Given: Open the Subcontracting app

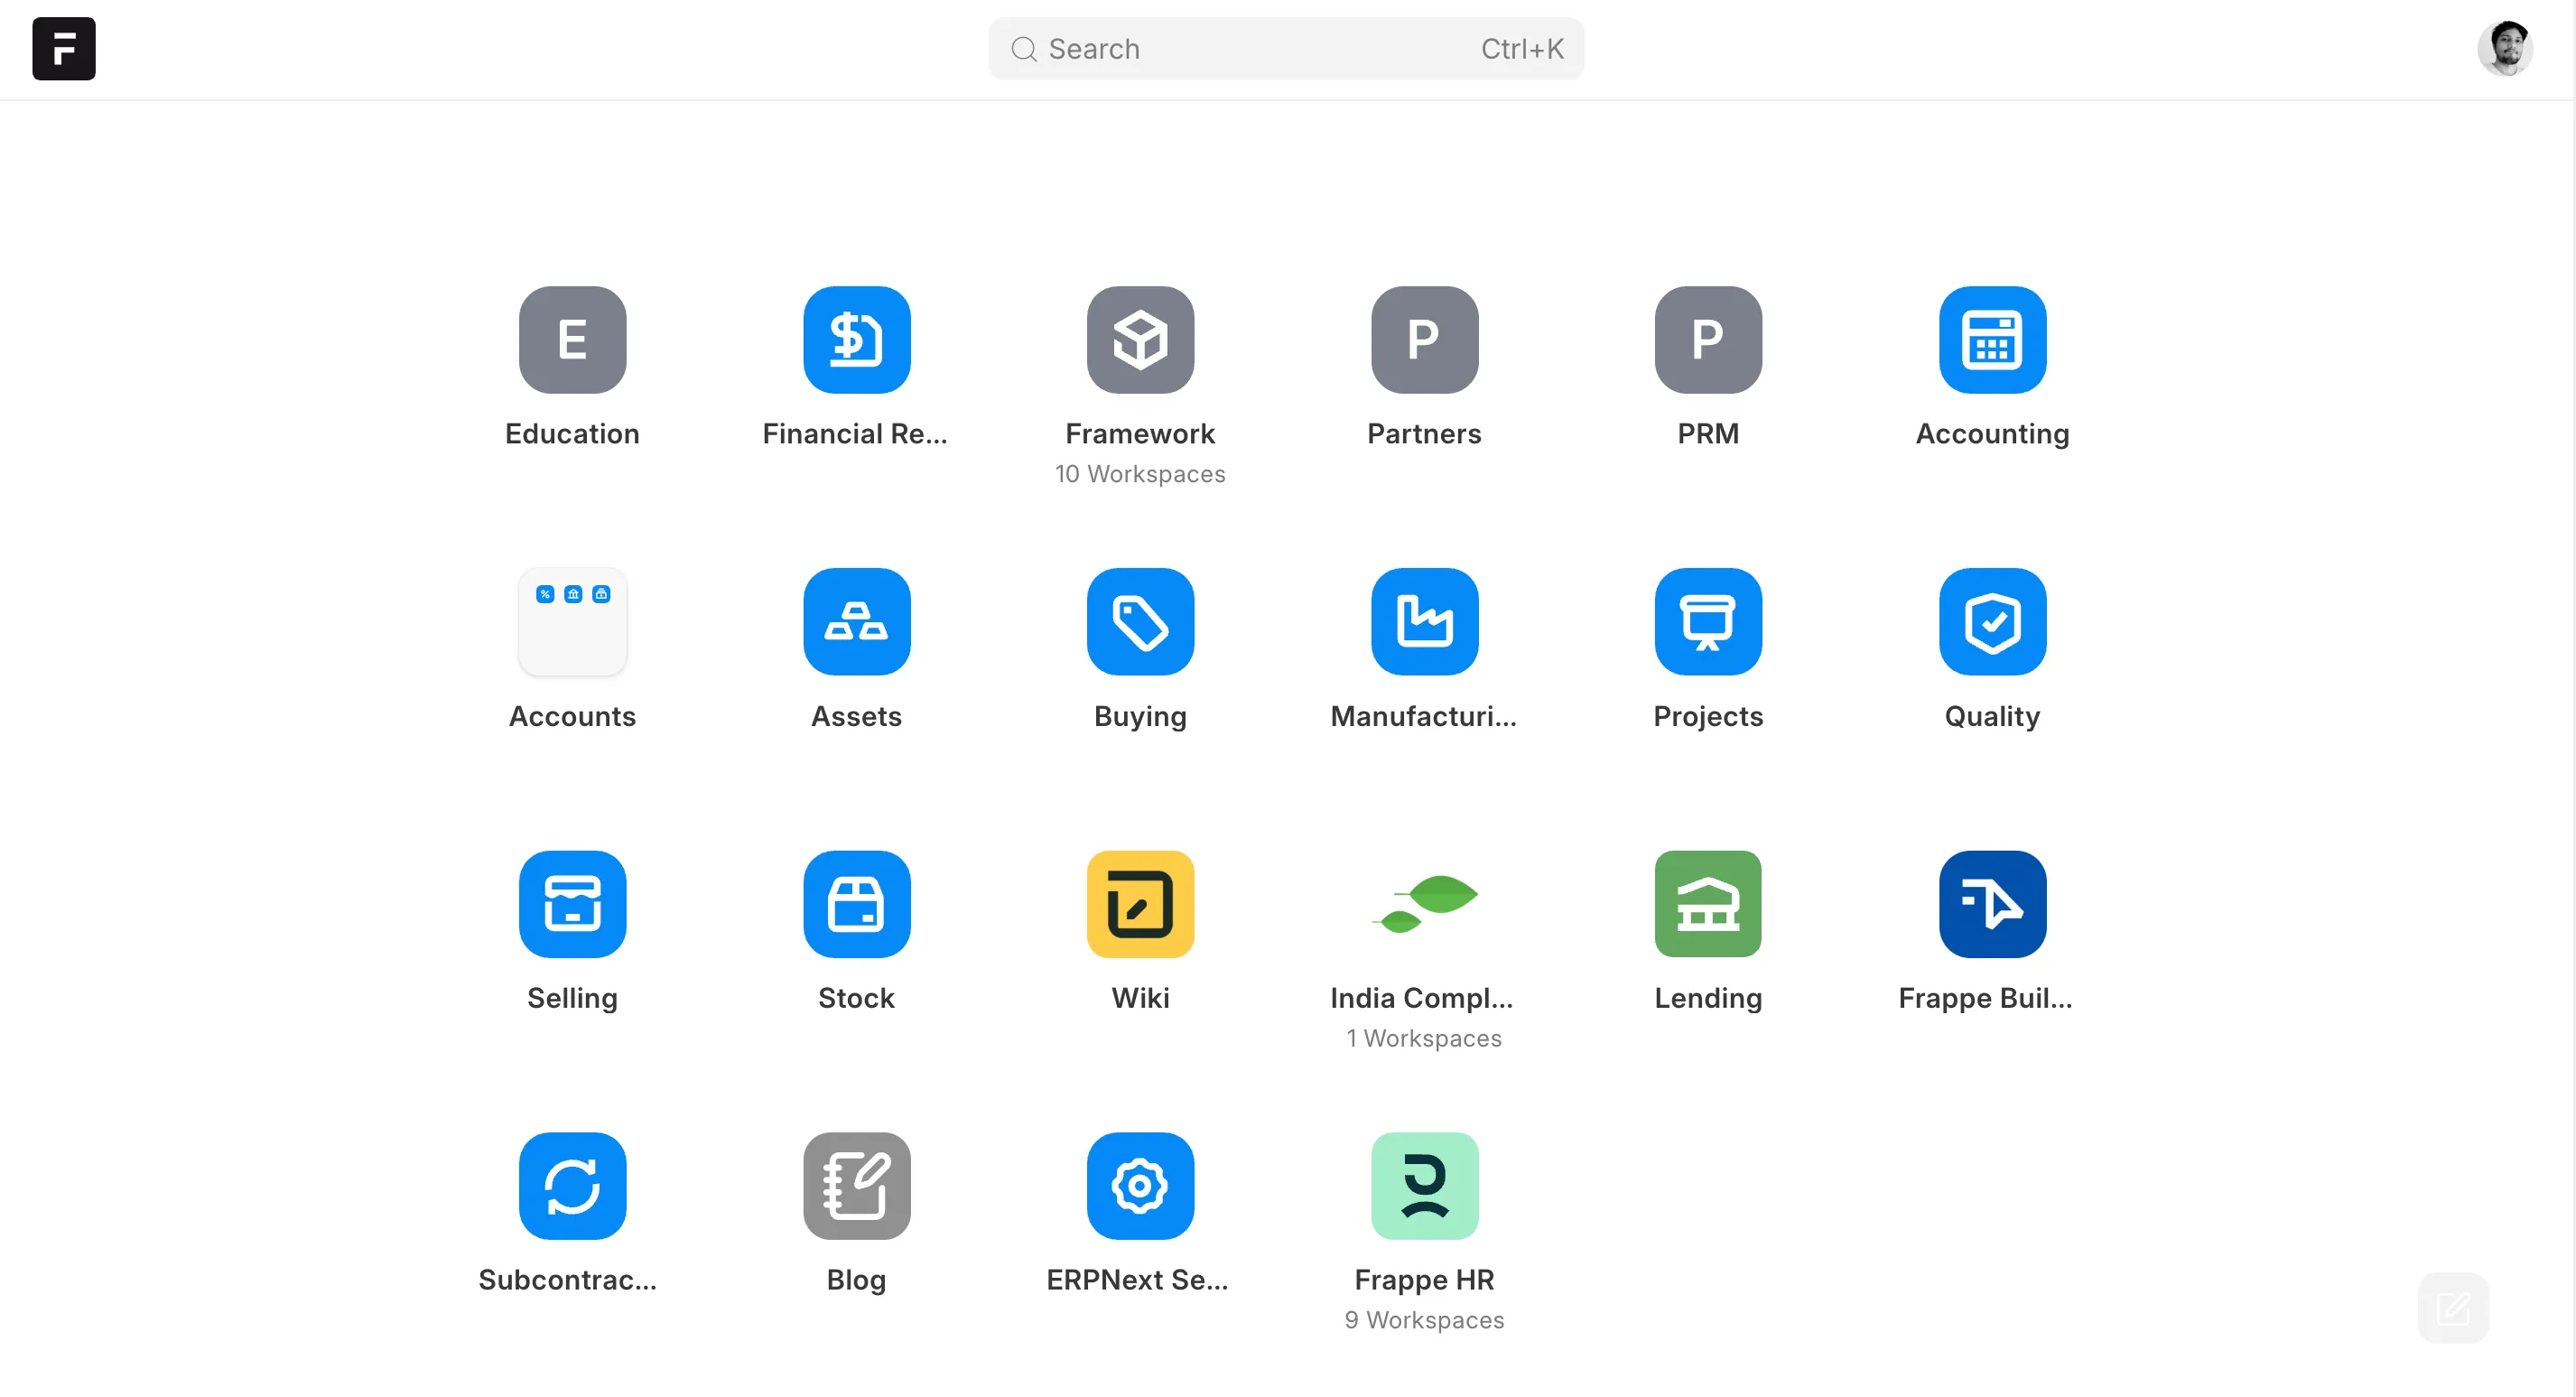Looking at the screenshot, I should coord(572,1186).
